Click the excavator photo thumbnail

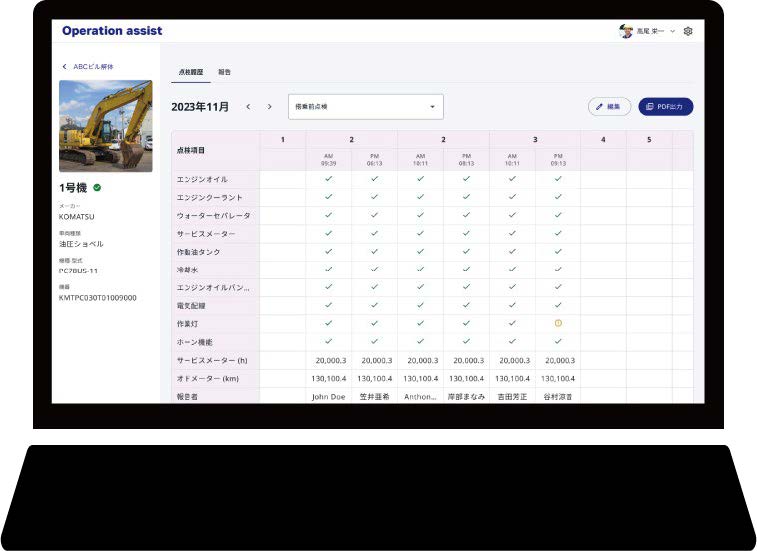click(x=106, y=126)
